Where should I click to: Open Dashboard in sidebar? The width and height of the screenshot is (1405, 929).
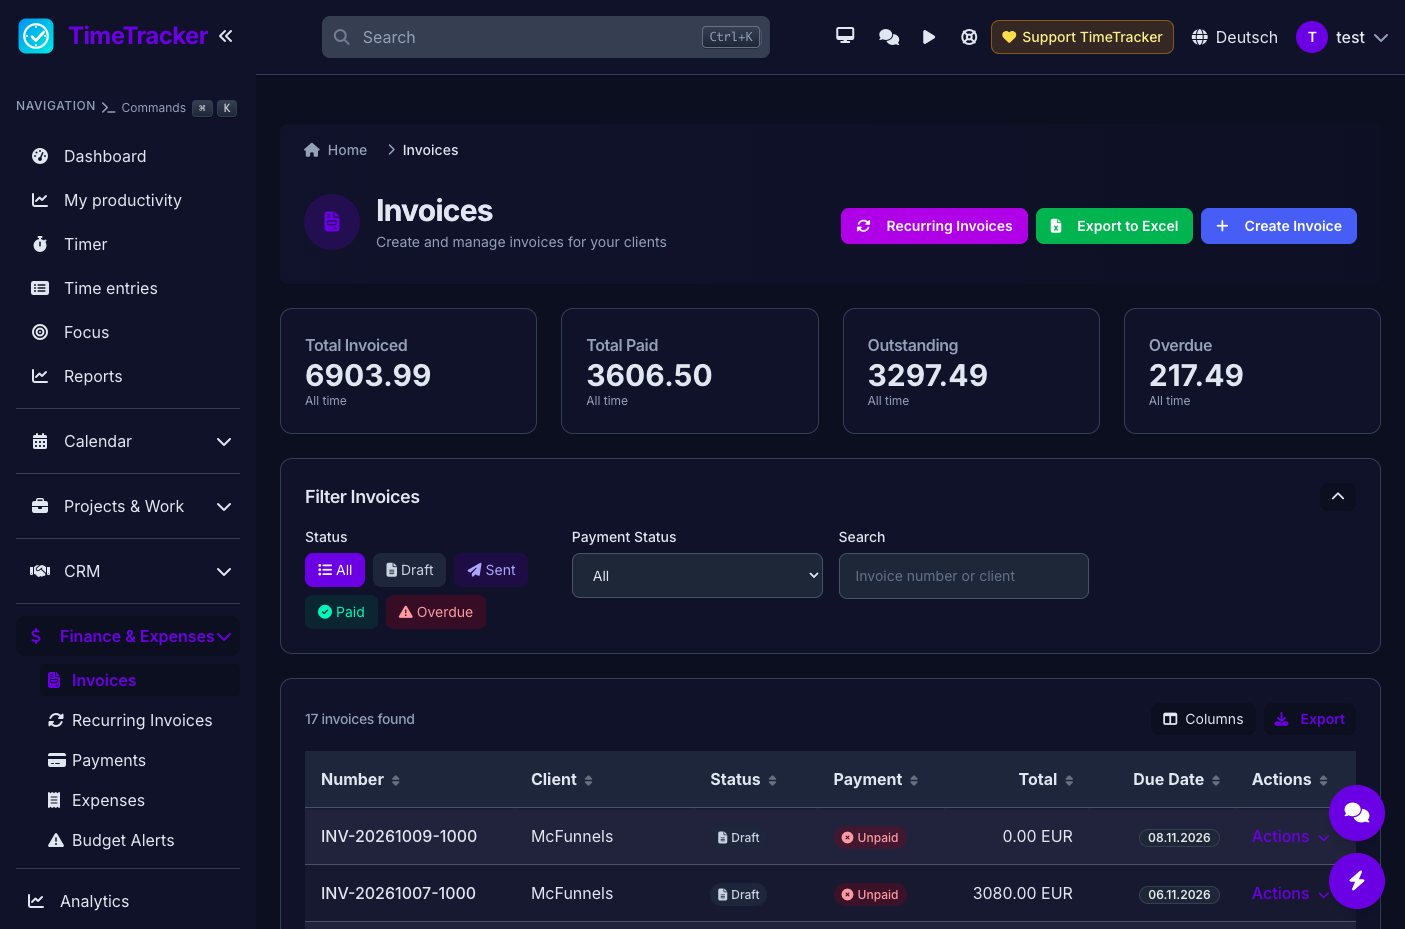(x=128, y=156)
